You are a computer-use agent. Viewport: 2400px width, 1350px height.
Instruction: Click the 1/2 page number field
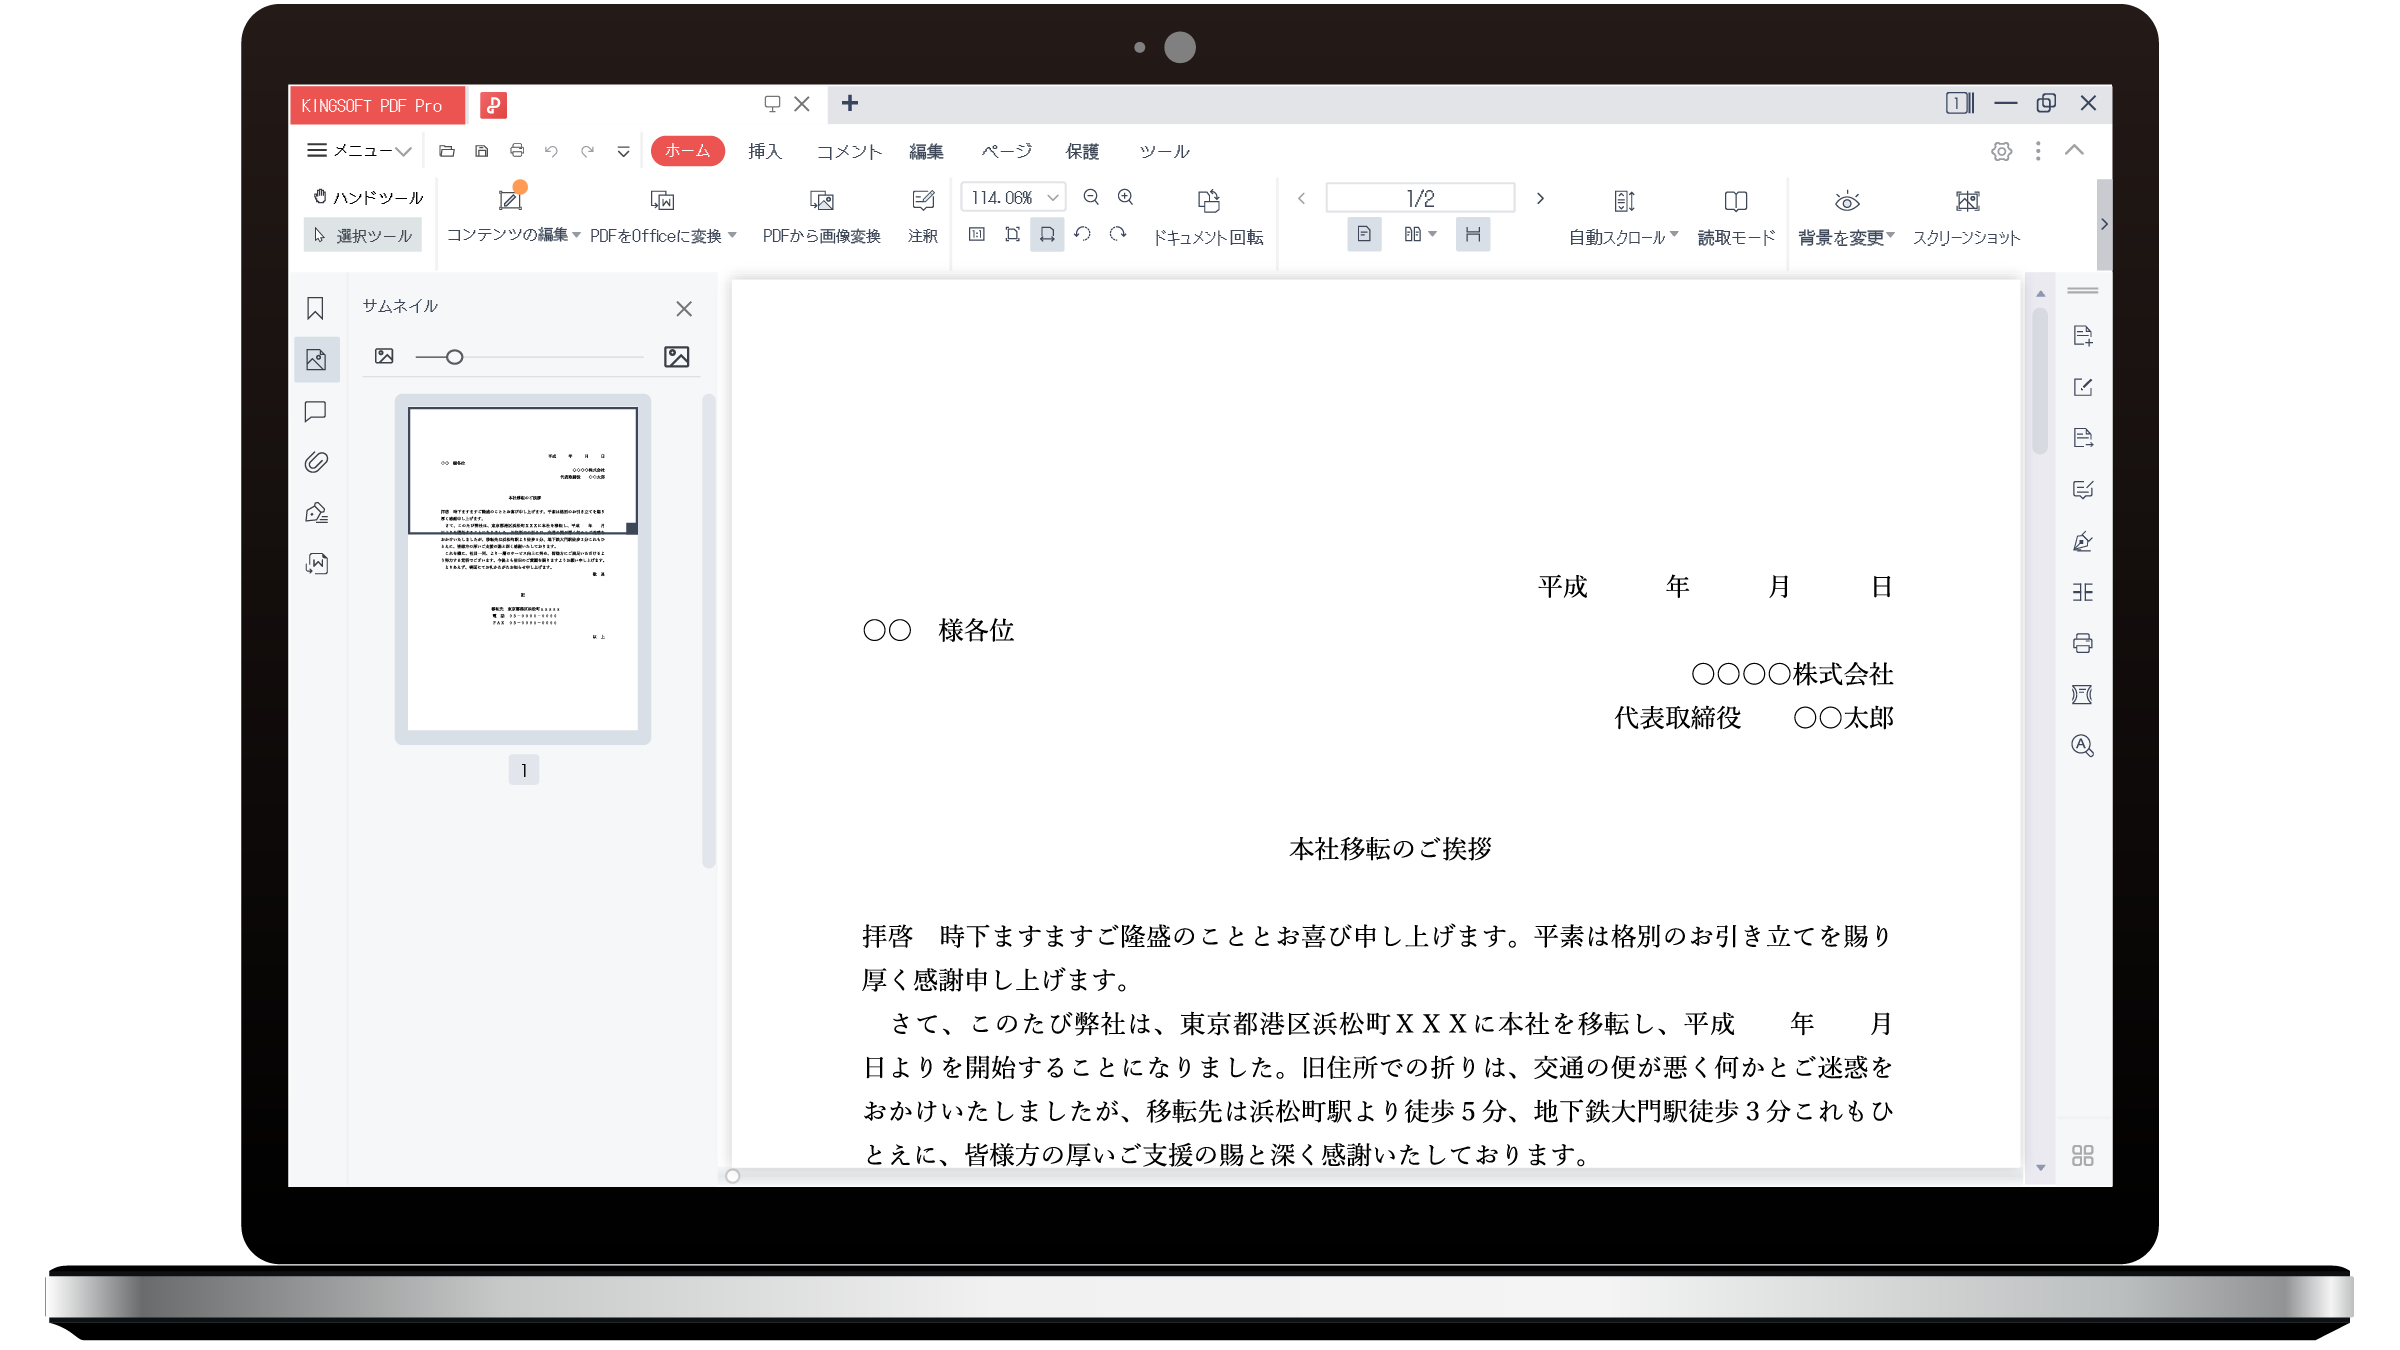[x=1420, y=198]
